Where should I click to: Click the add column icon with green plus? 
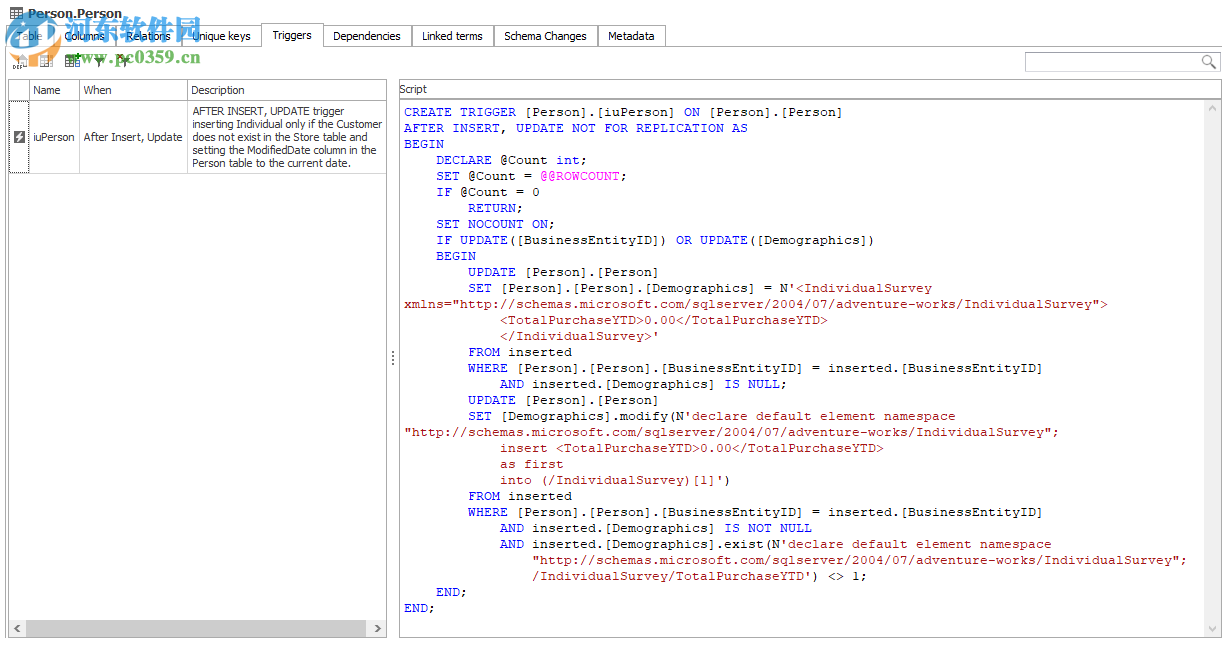click(x=73, y=62)
